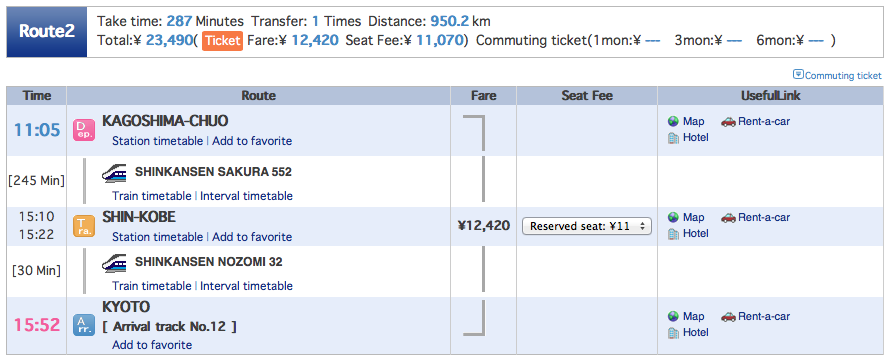The width and height of the screenshot is (890, 362).
Task: Add SHIN-KOBE station to favorite
Action: click(x=252, y=237)
